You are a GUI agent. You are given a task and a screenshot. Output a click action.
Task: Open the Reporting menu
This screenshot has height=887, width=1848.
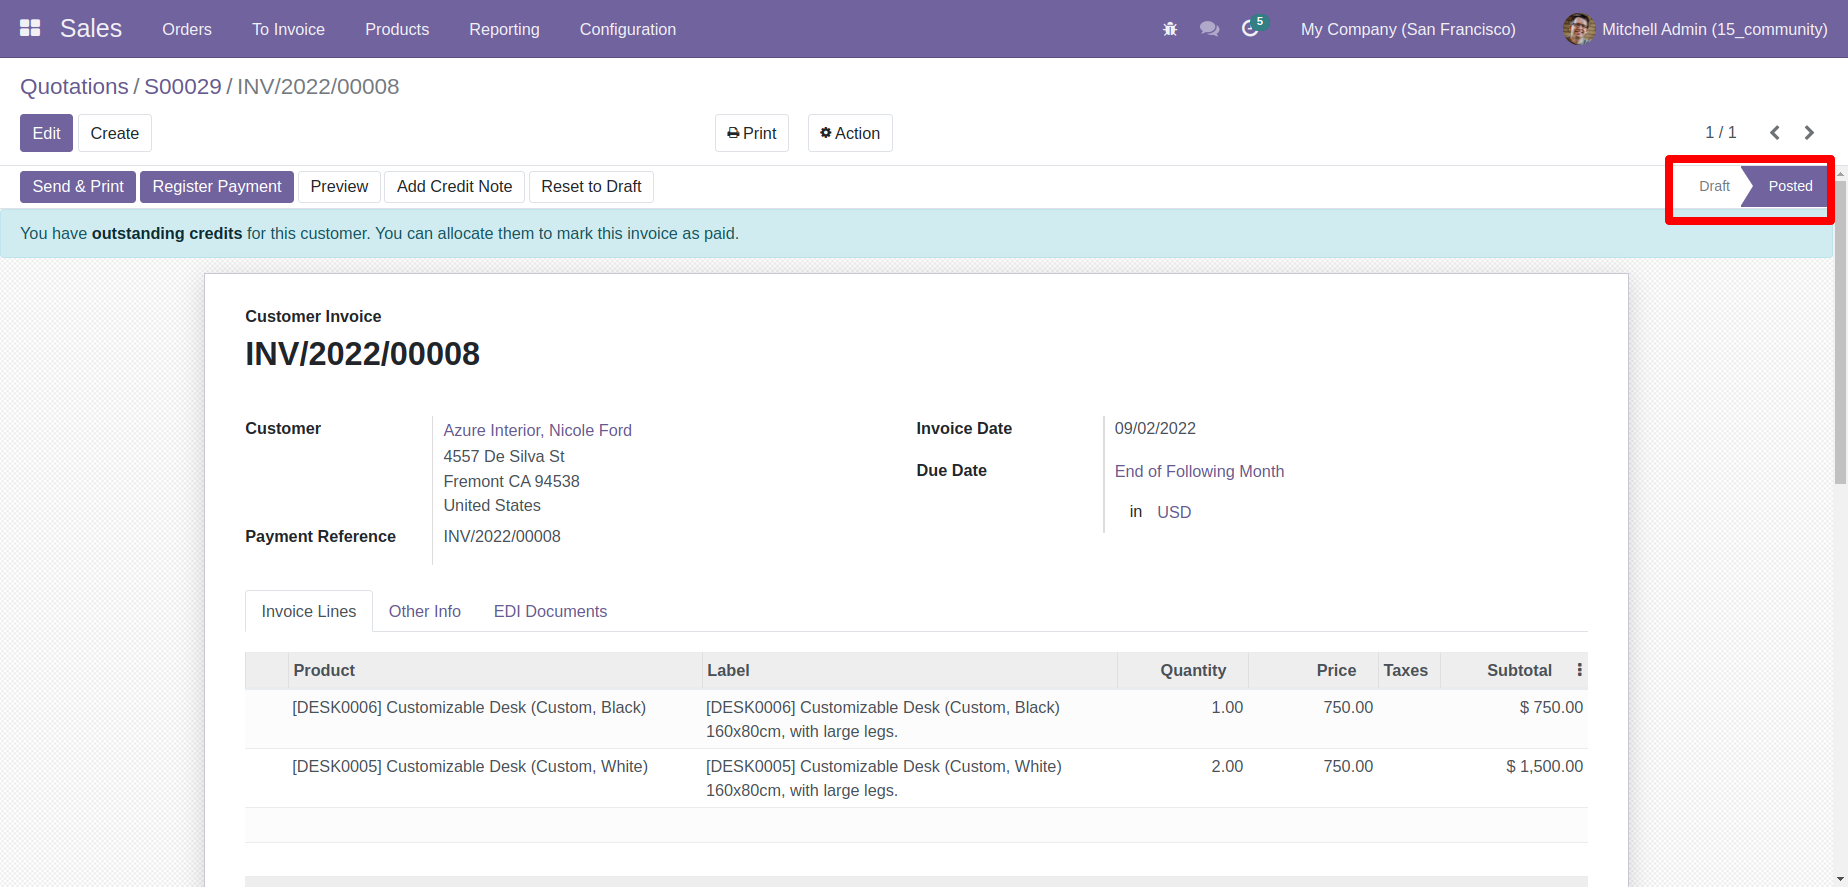pyautogui.click(x=504, y=29)
